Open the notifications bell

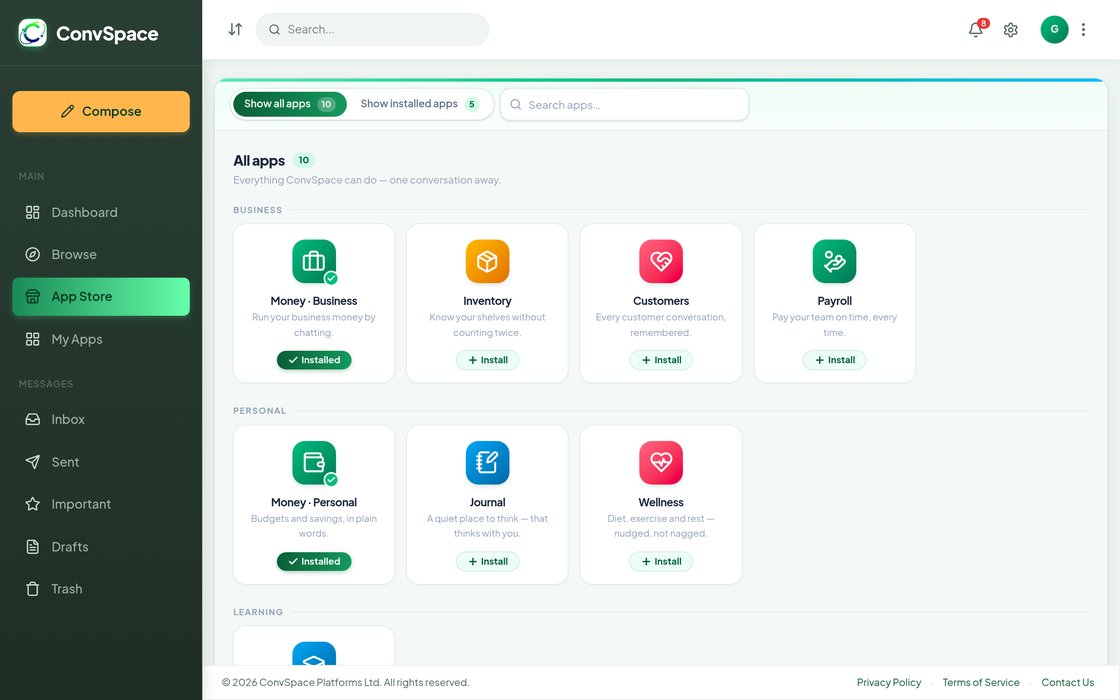click(x=975, y=30)
